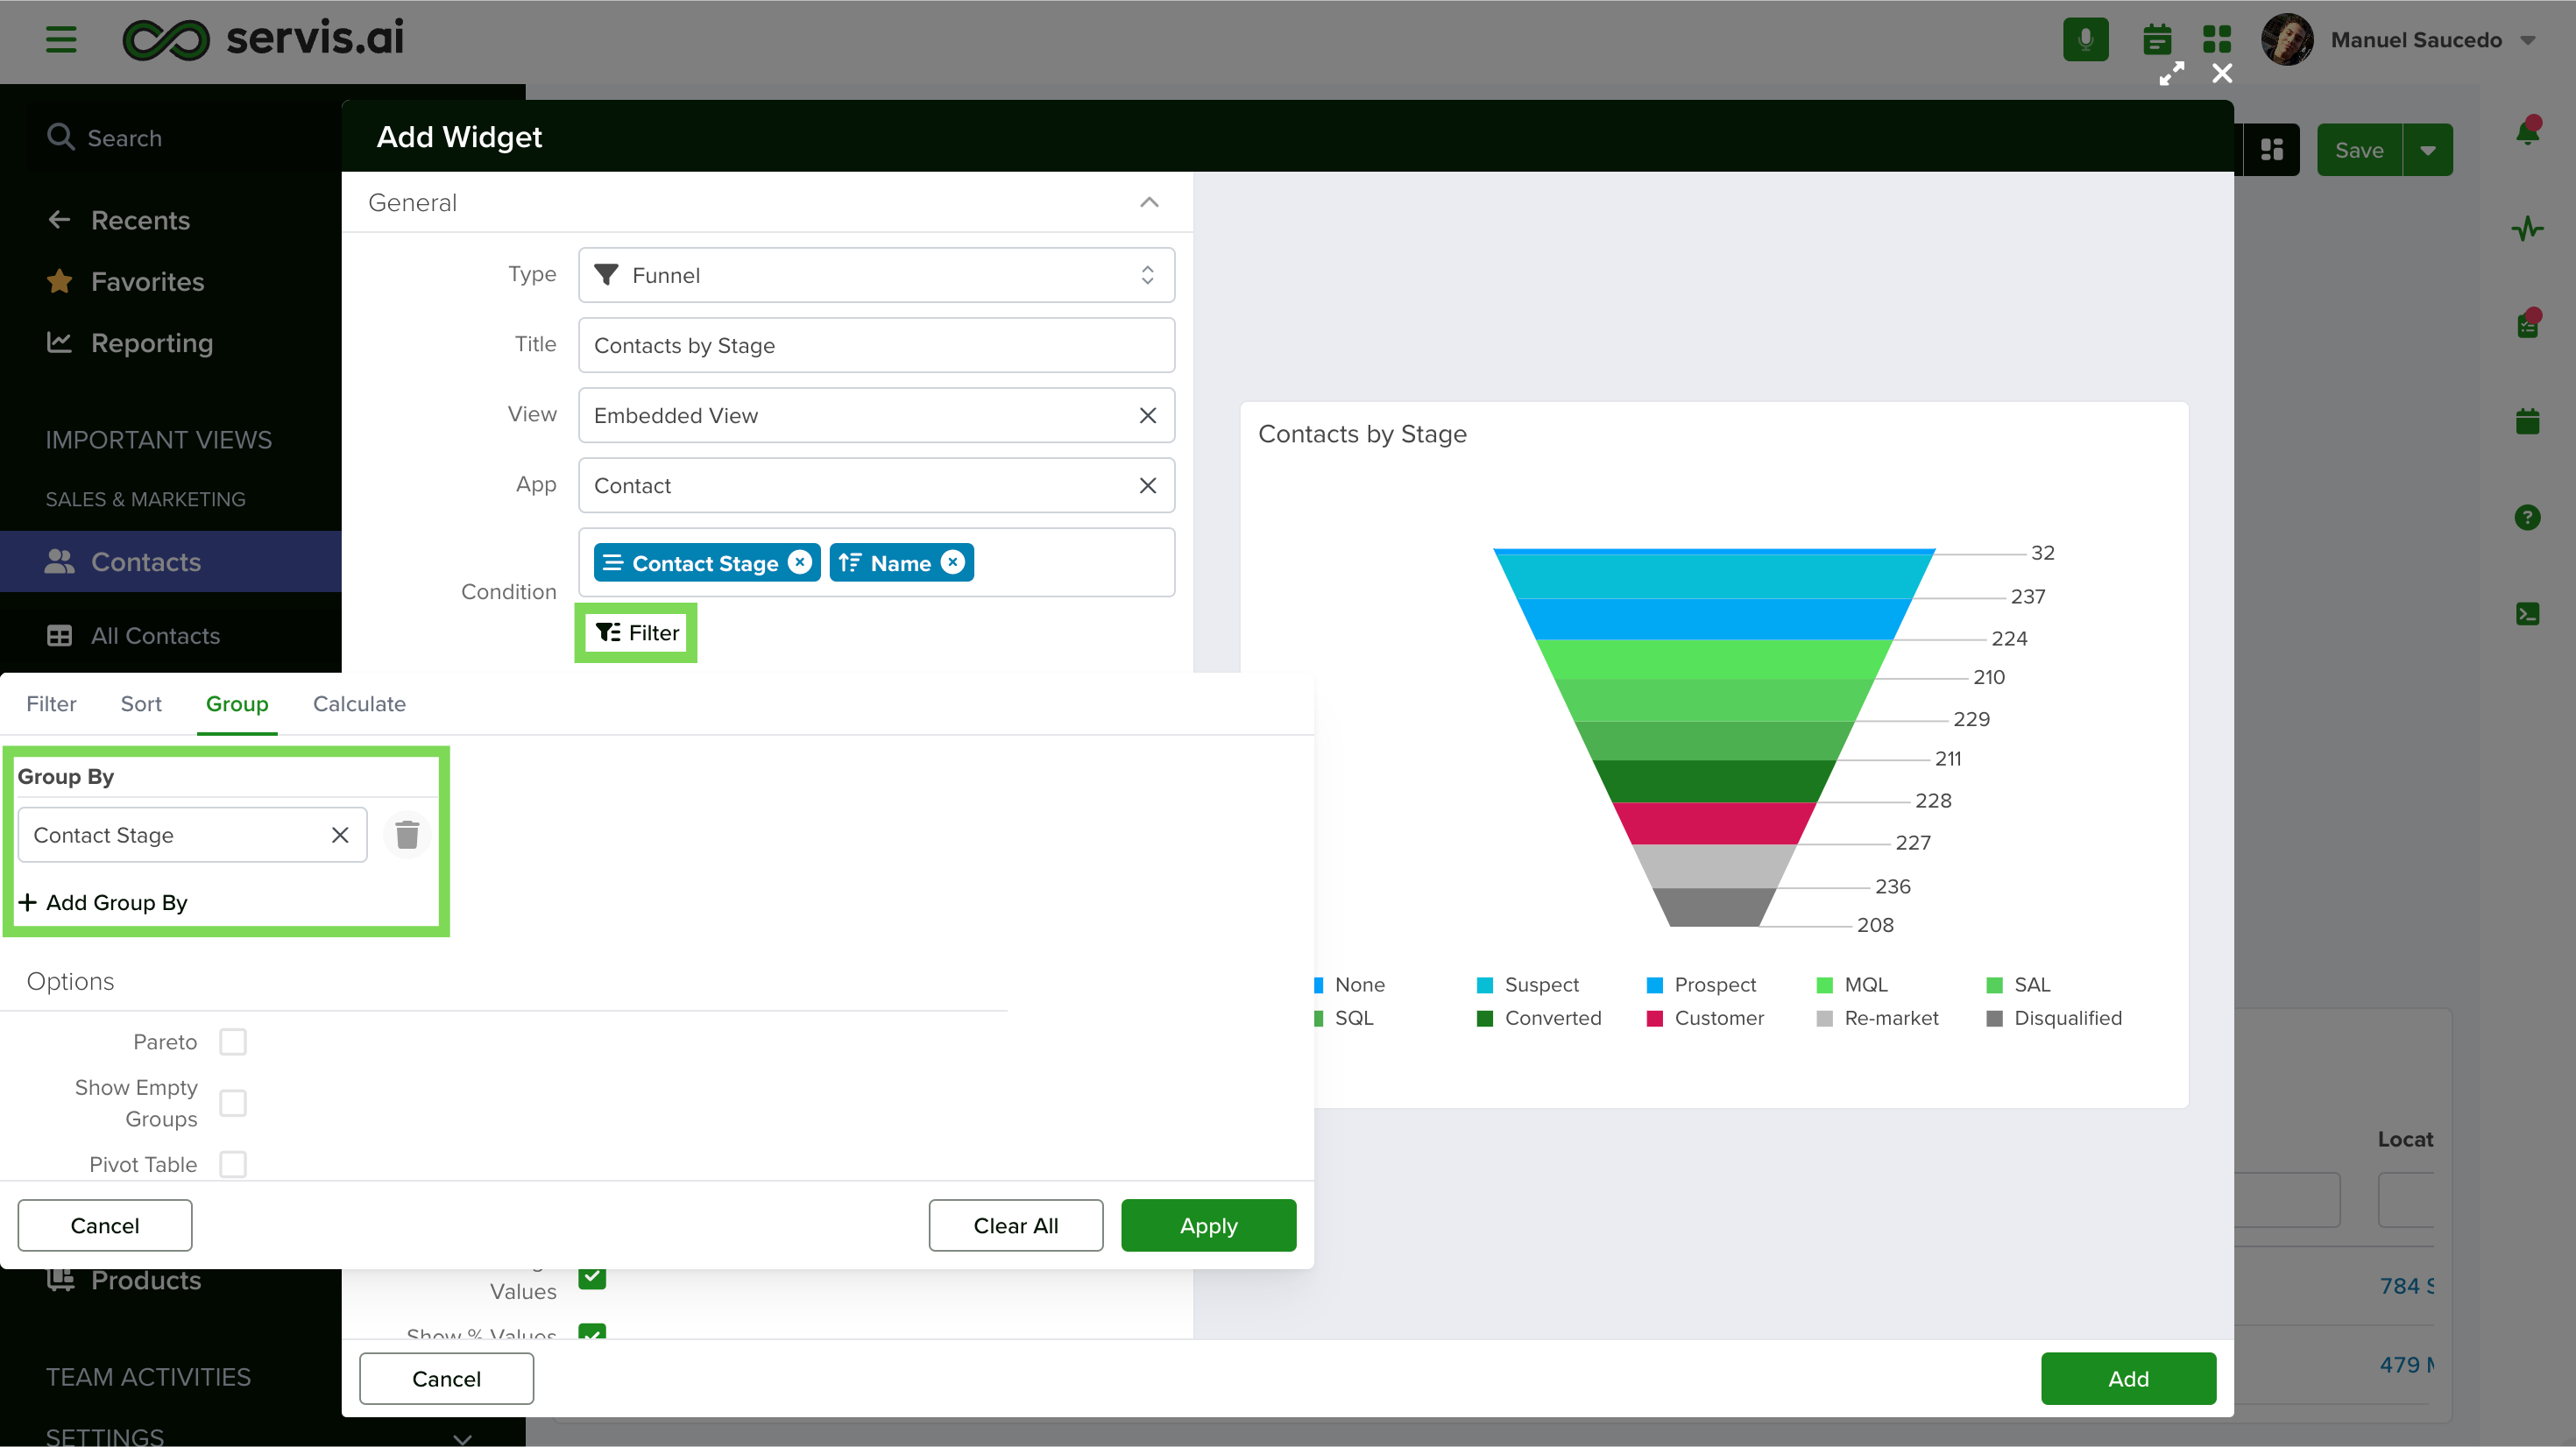The height and width of the screenshot is (1447, 2576).
Task: Edit the Title input field
Action: coord(876,345)
